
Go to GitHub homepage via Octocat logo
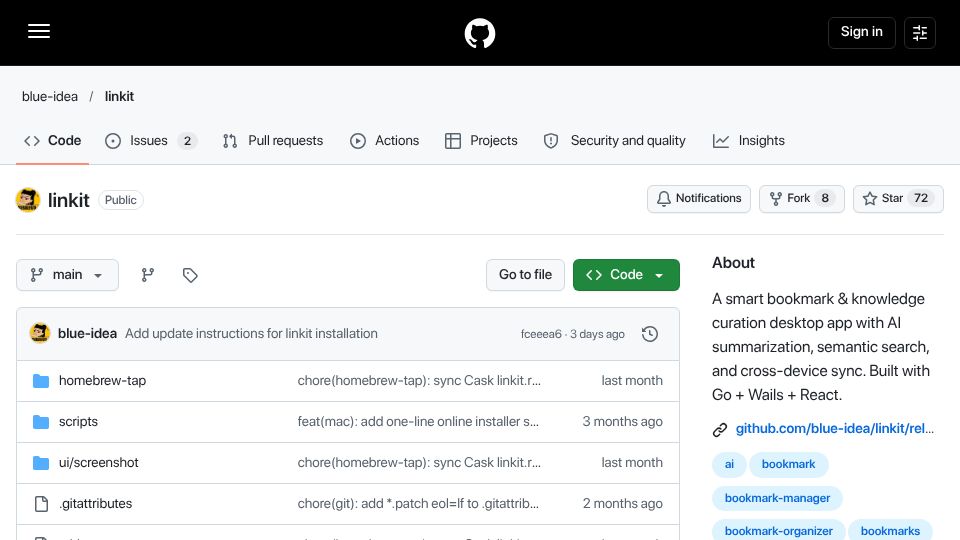pyautogui.click(x=479, y=33)
